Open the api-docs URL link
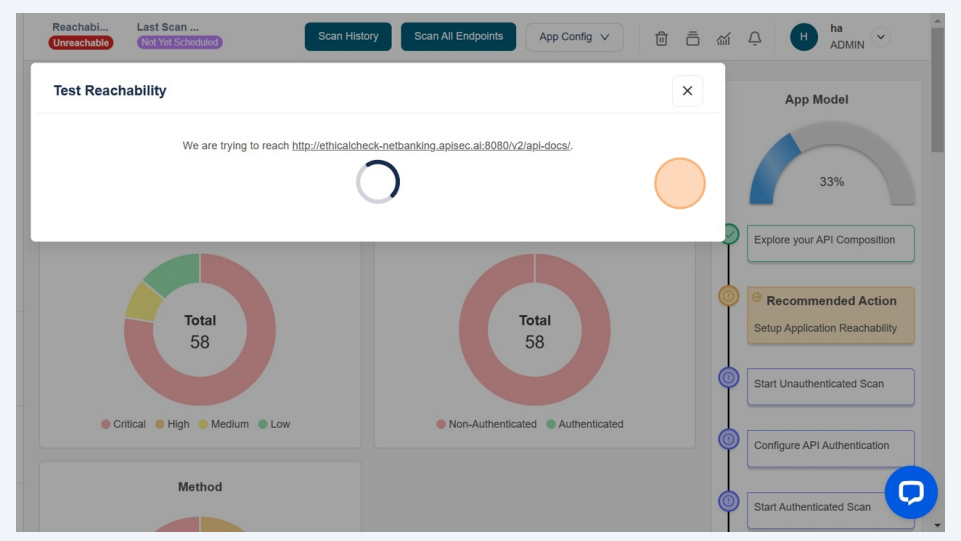Viewport: 961px width, 541px height. point(431,146)
